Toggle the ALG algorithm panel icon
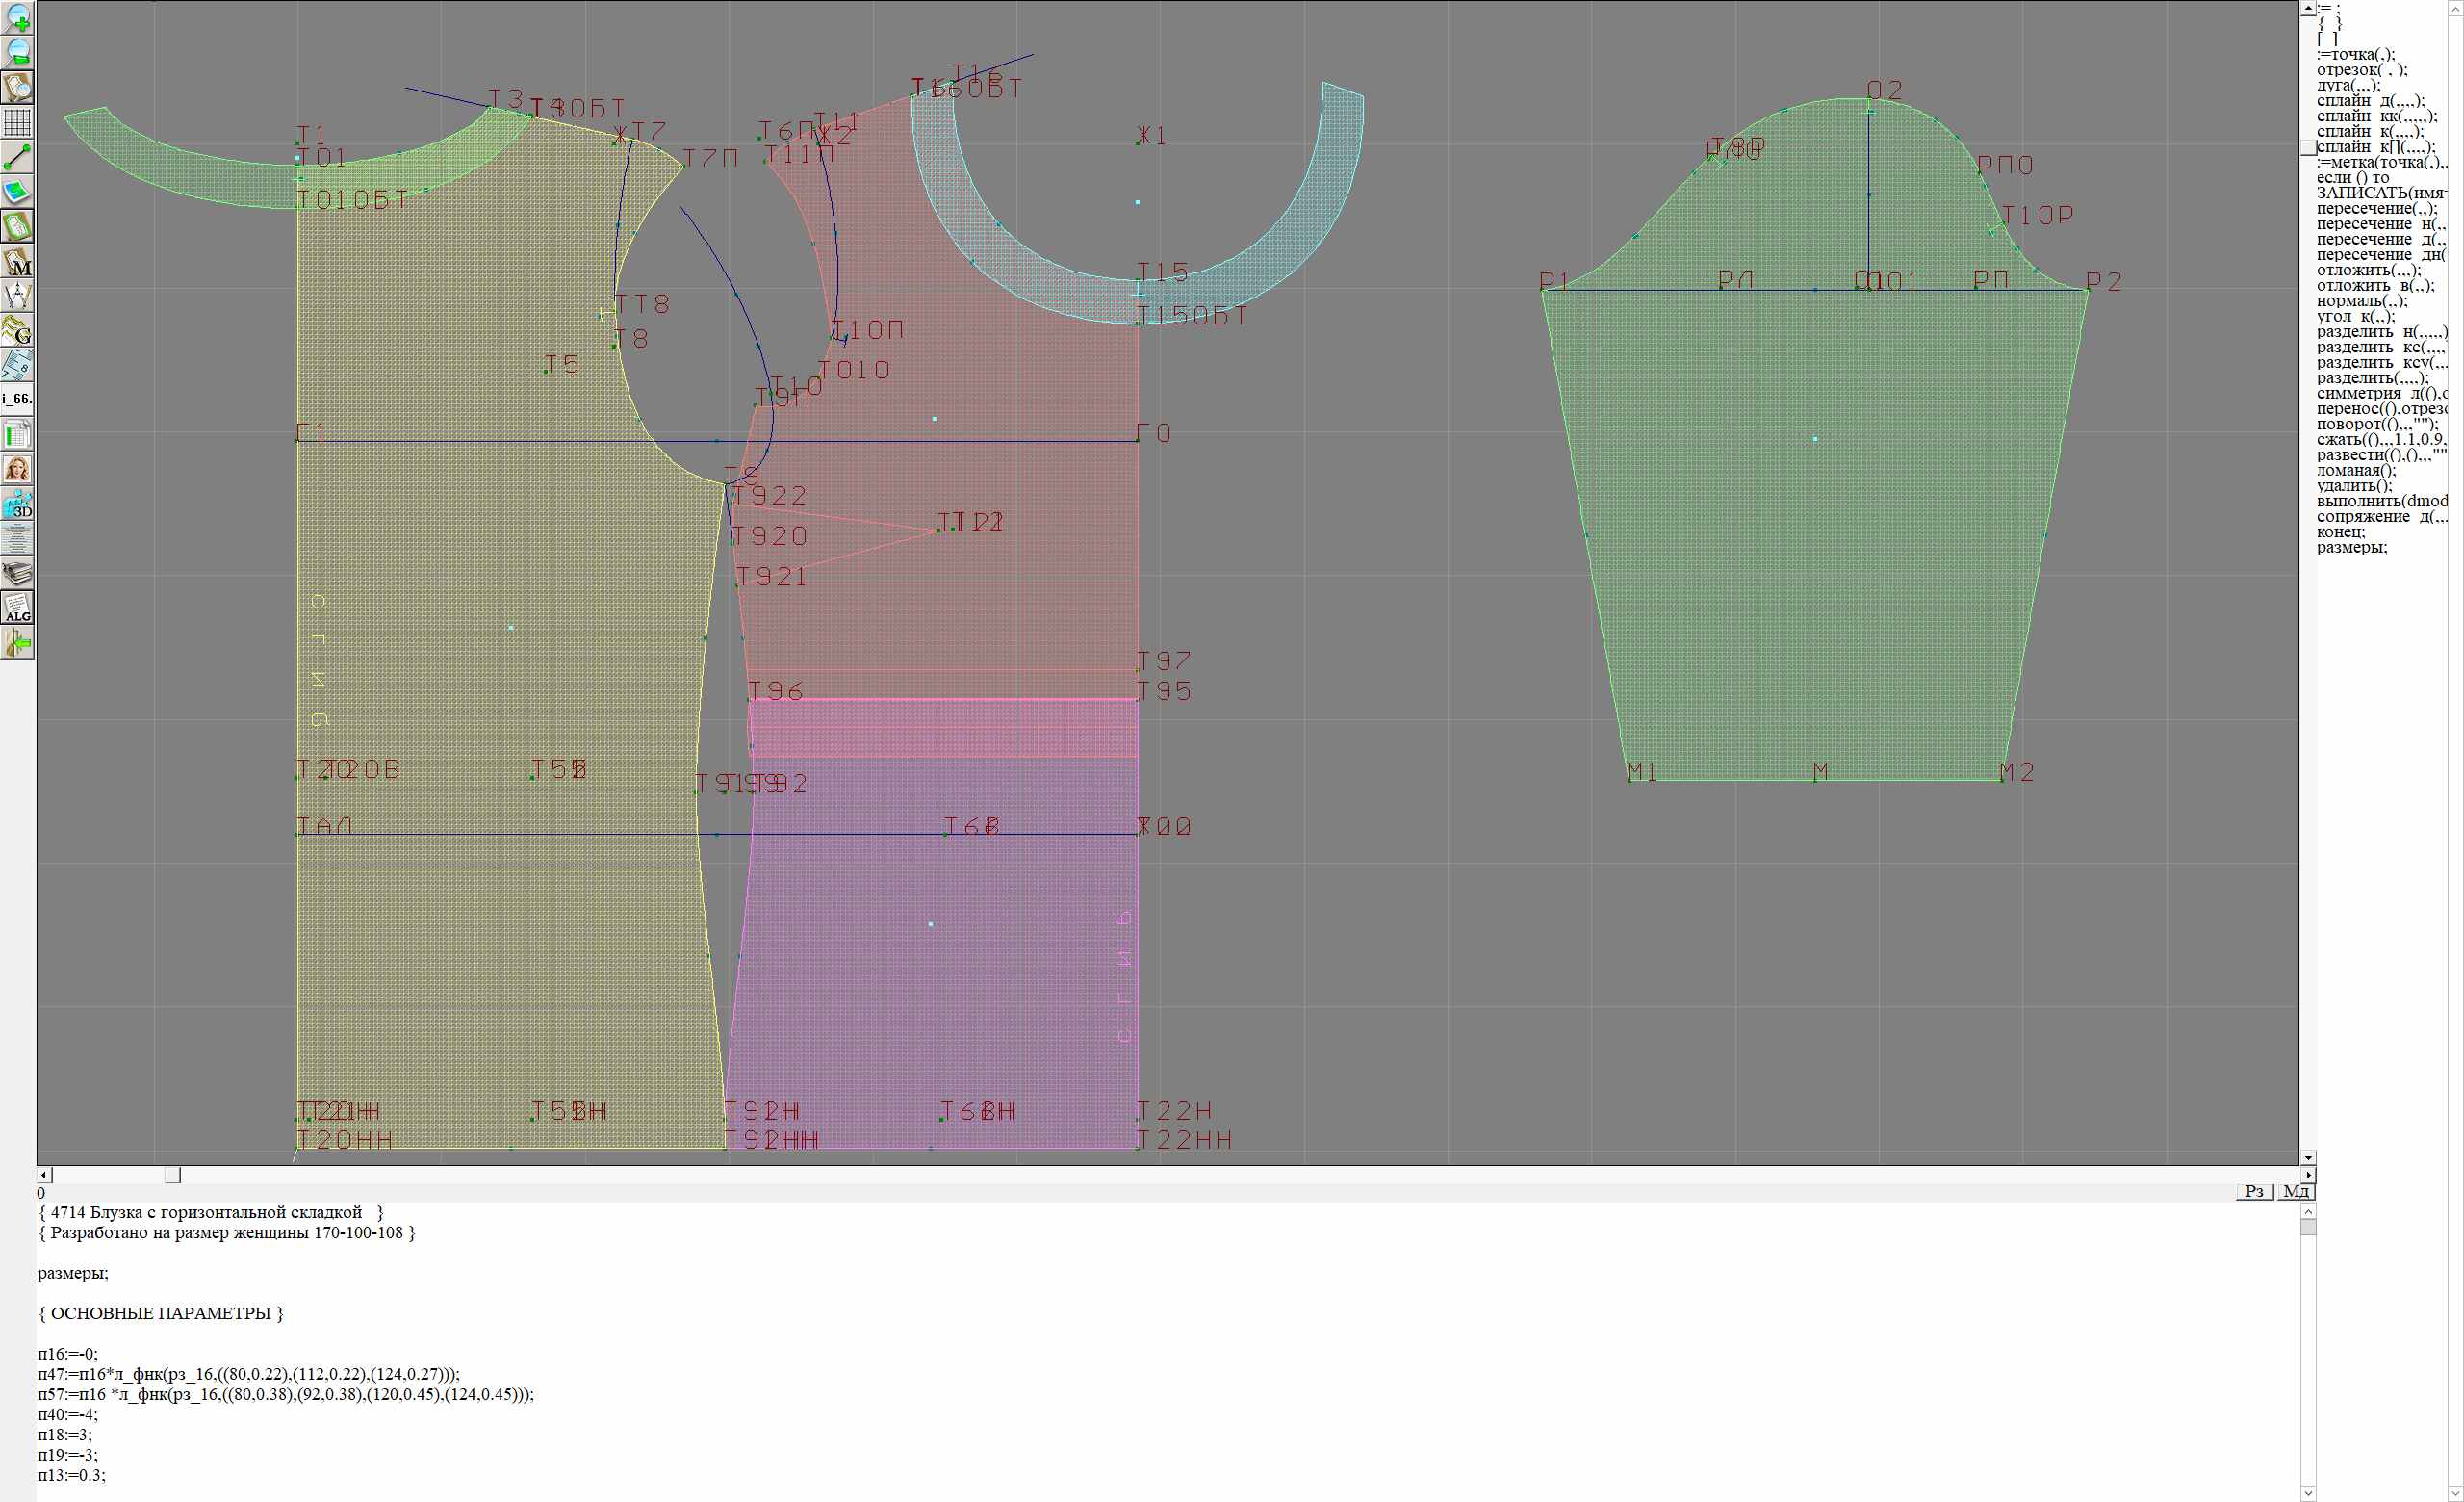Image resolution: width=2464 pixels, height=1502 pixels. (18, 608)
